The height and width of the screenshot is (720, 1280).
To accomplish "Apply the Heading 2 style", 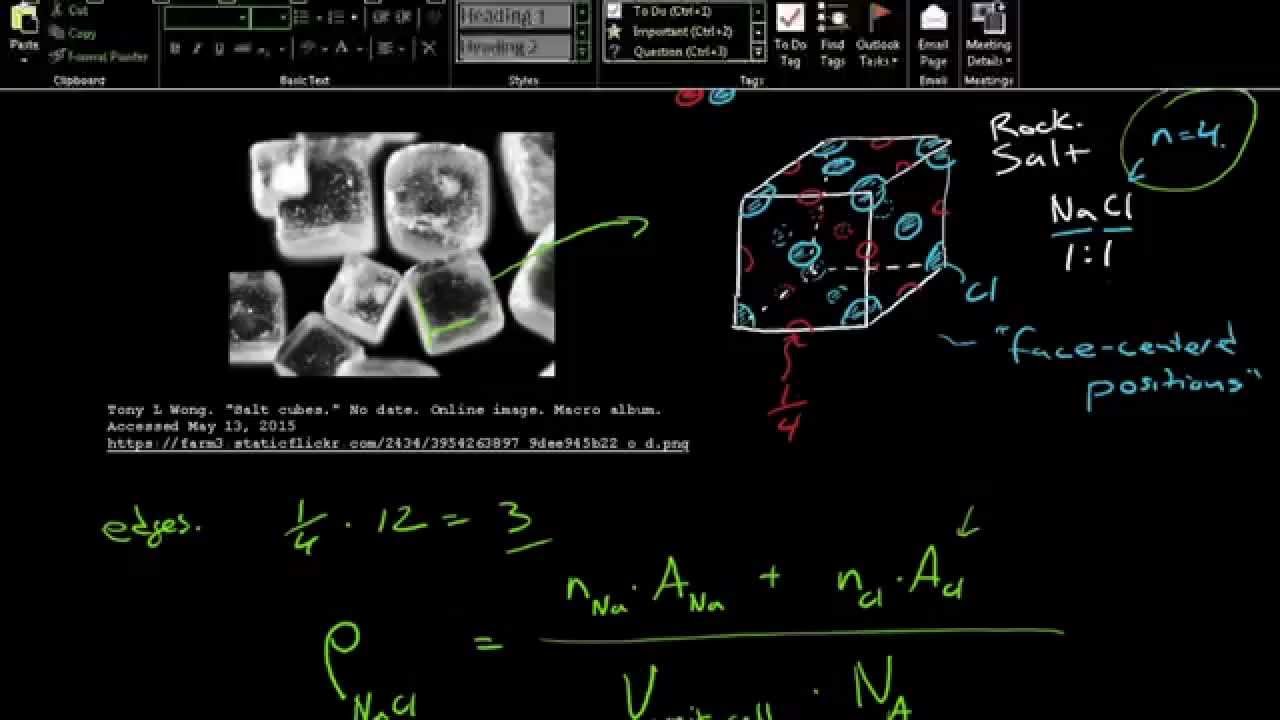I will 516,47.
